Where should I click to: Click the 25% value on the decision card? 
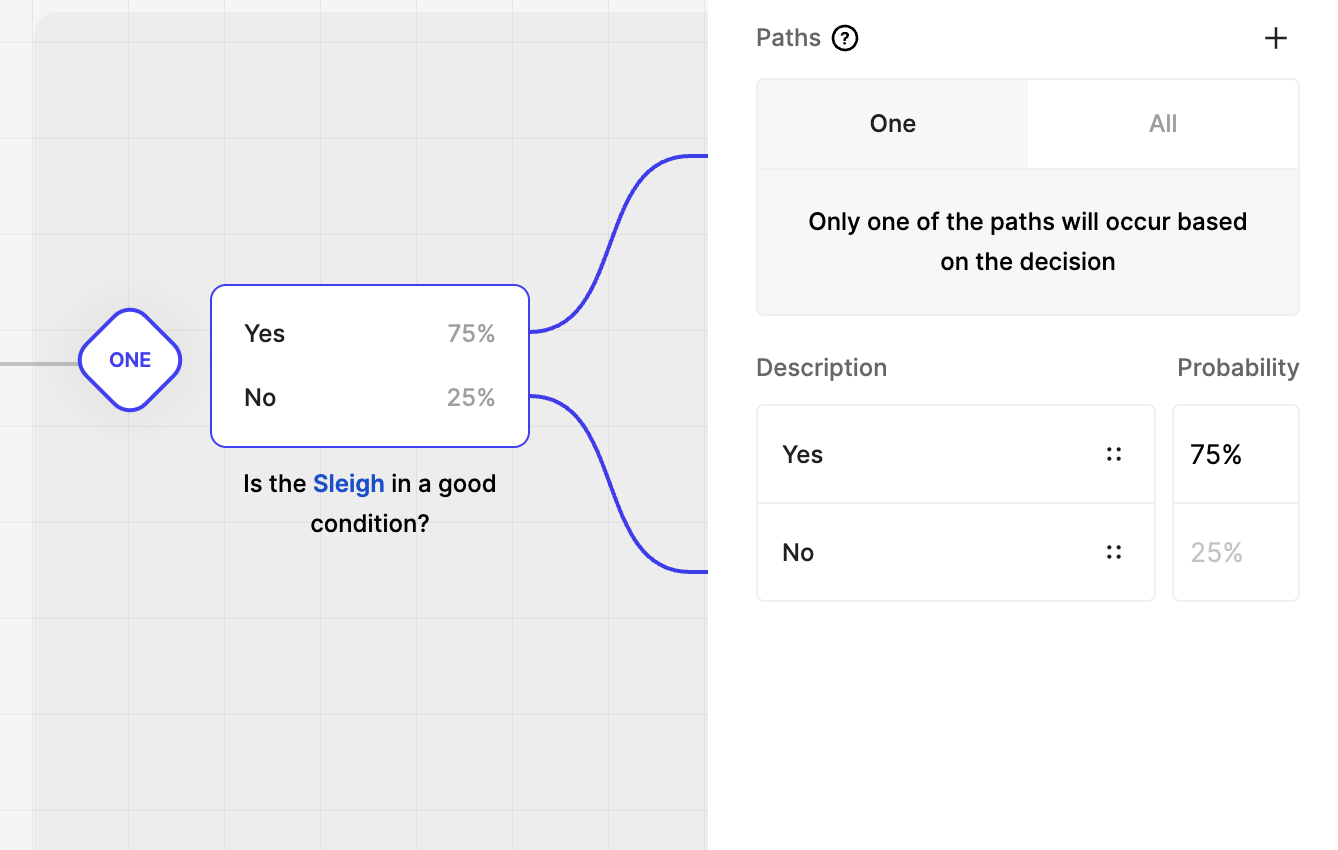[471, 398]
